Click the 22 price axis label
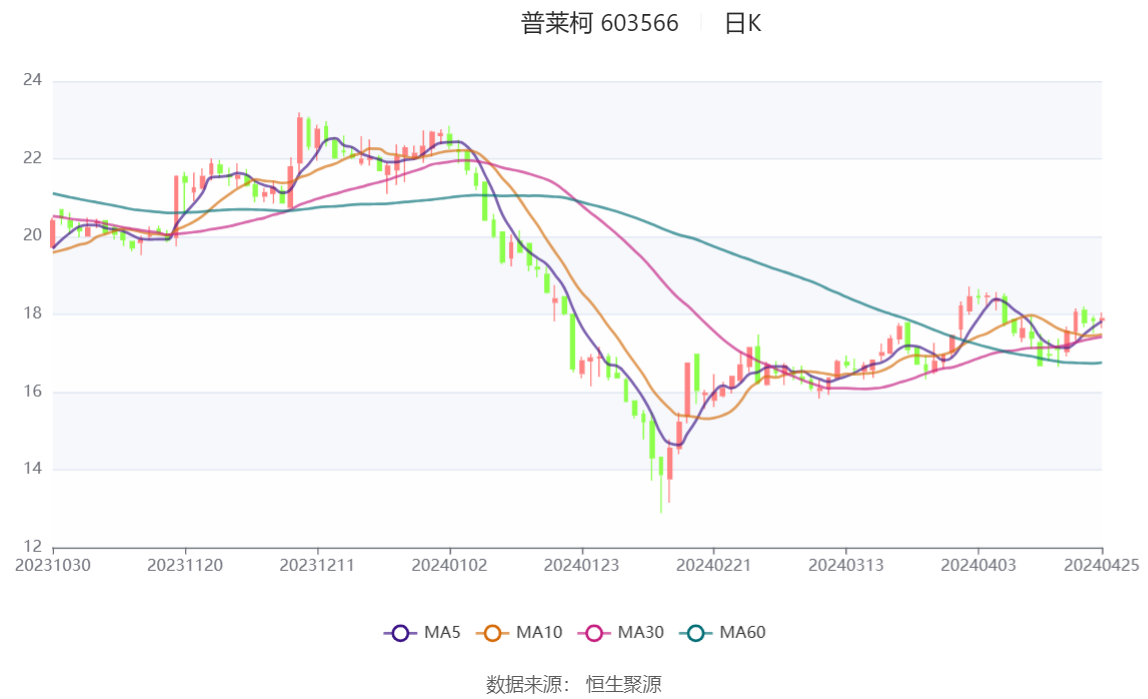Viewport: 1148px width, 699px height. (33, 158)
